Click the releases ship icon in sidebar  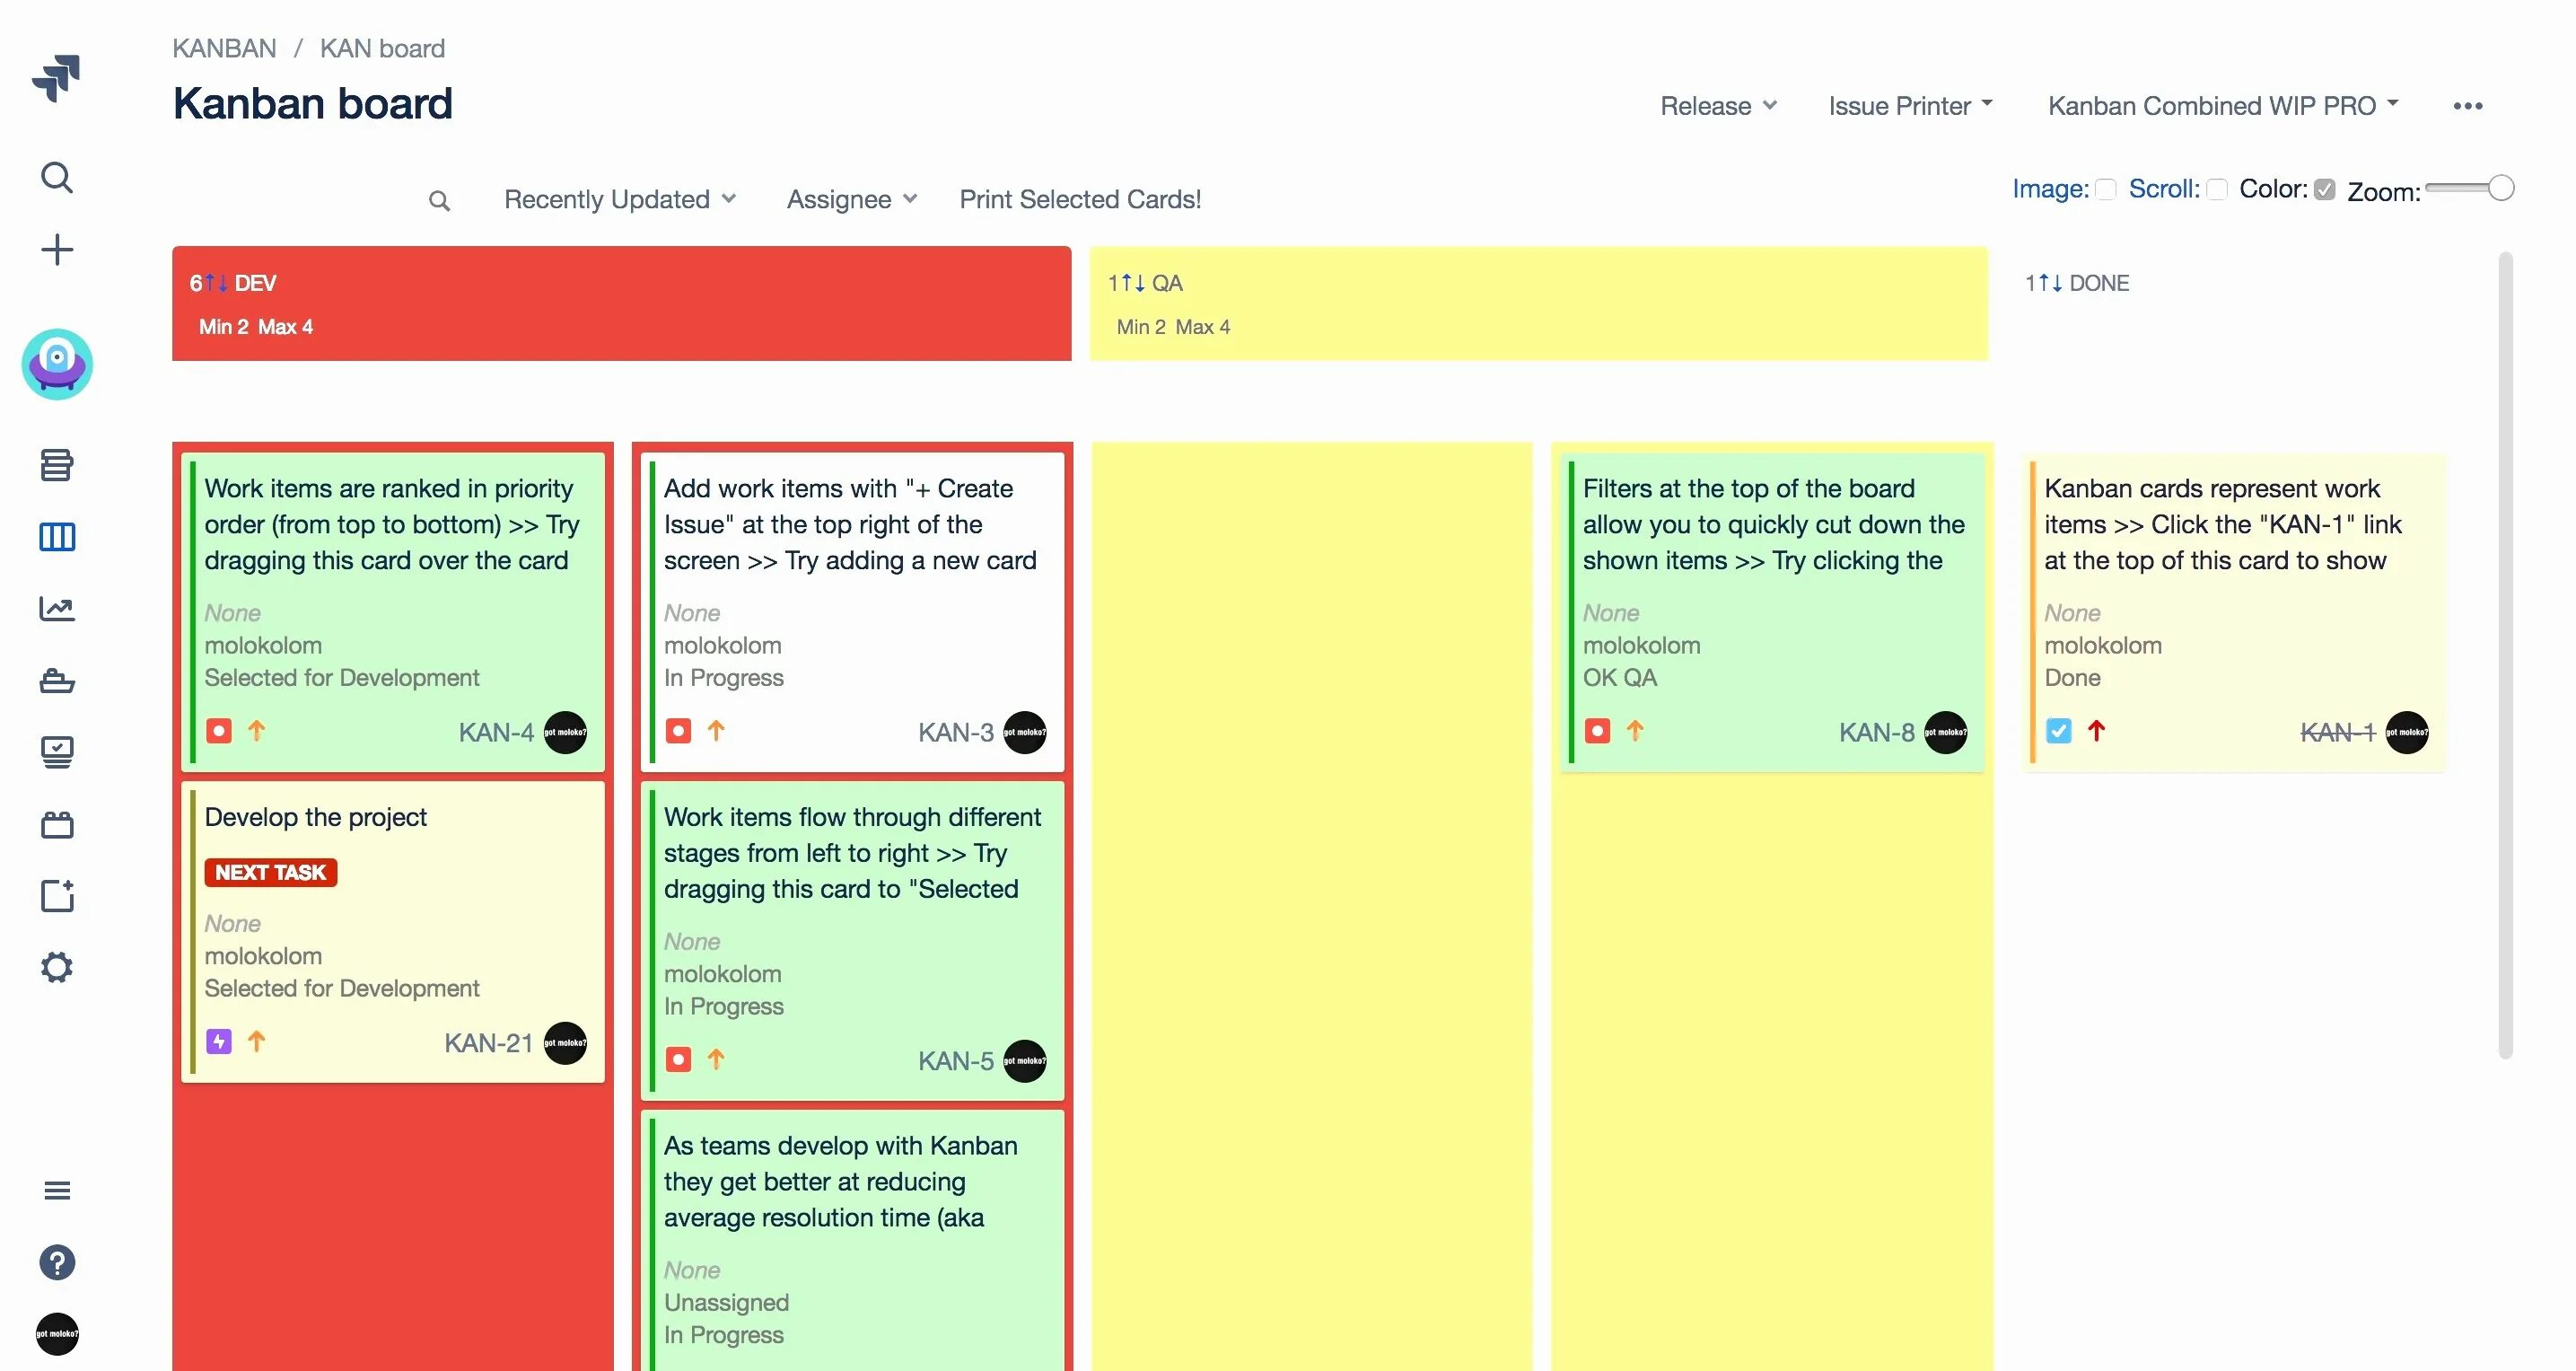tap(57, 681)
